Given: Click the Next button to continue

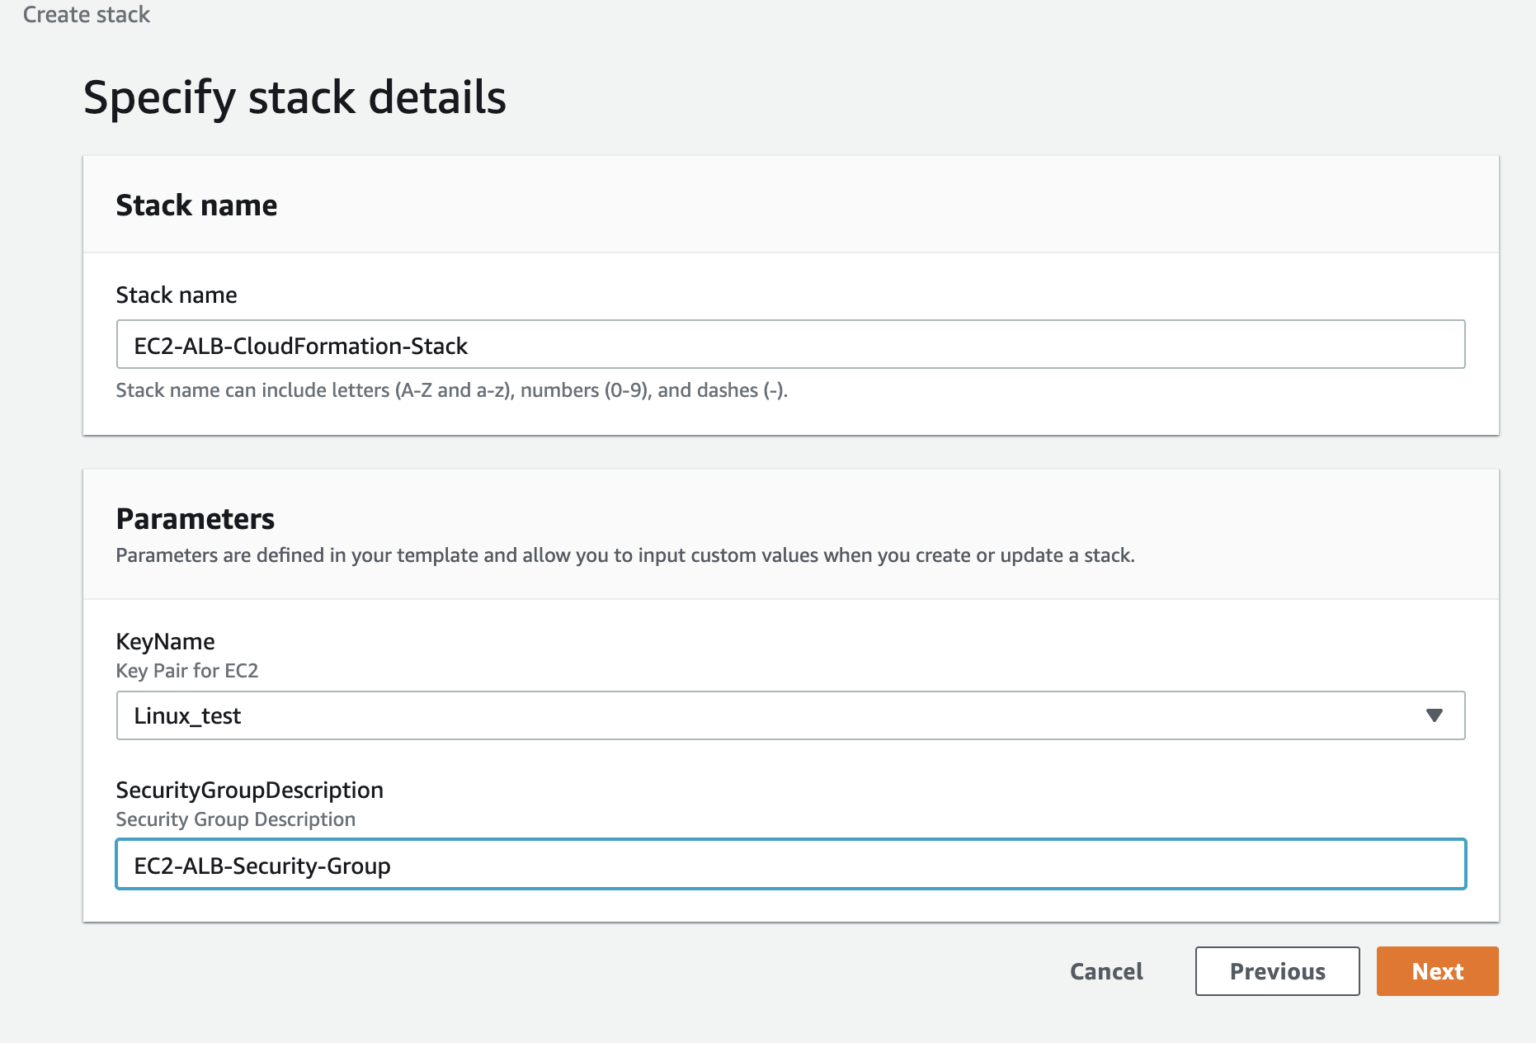Looking at the screenshot, I should (1437, 971).
